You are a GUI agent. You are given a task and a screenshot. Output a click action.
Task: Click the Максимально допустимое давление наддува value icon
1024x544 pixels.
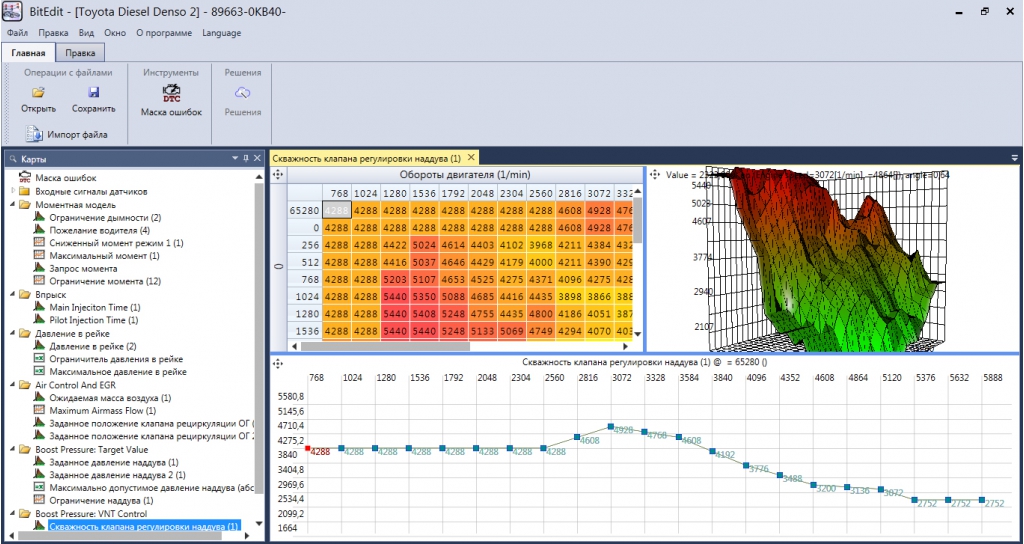pyautogui.click(x=39, y=488)
